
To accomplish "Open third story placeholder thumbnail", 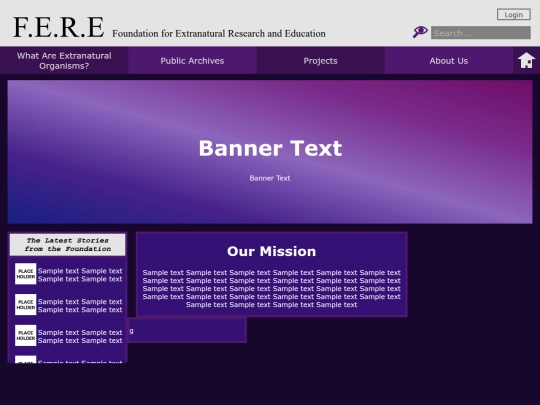I will click(25, 335).
